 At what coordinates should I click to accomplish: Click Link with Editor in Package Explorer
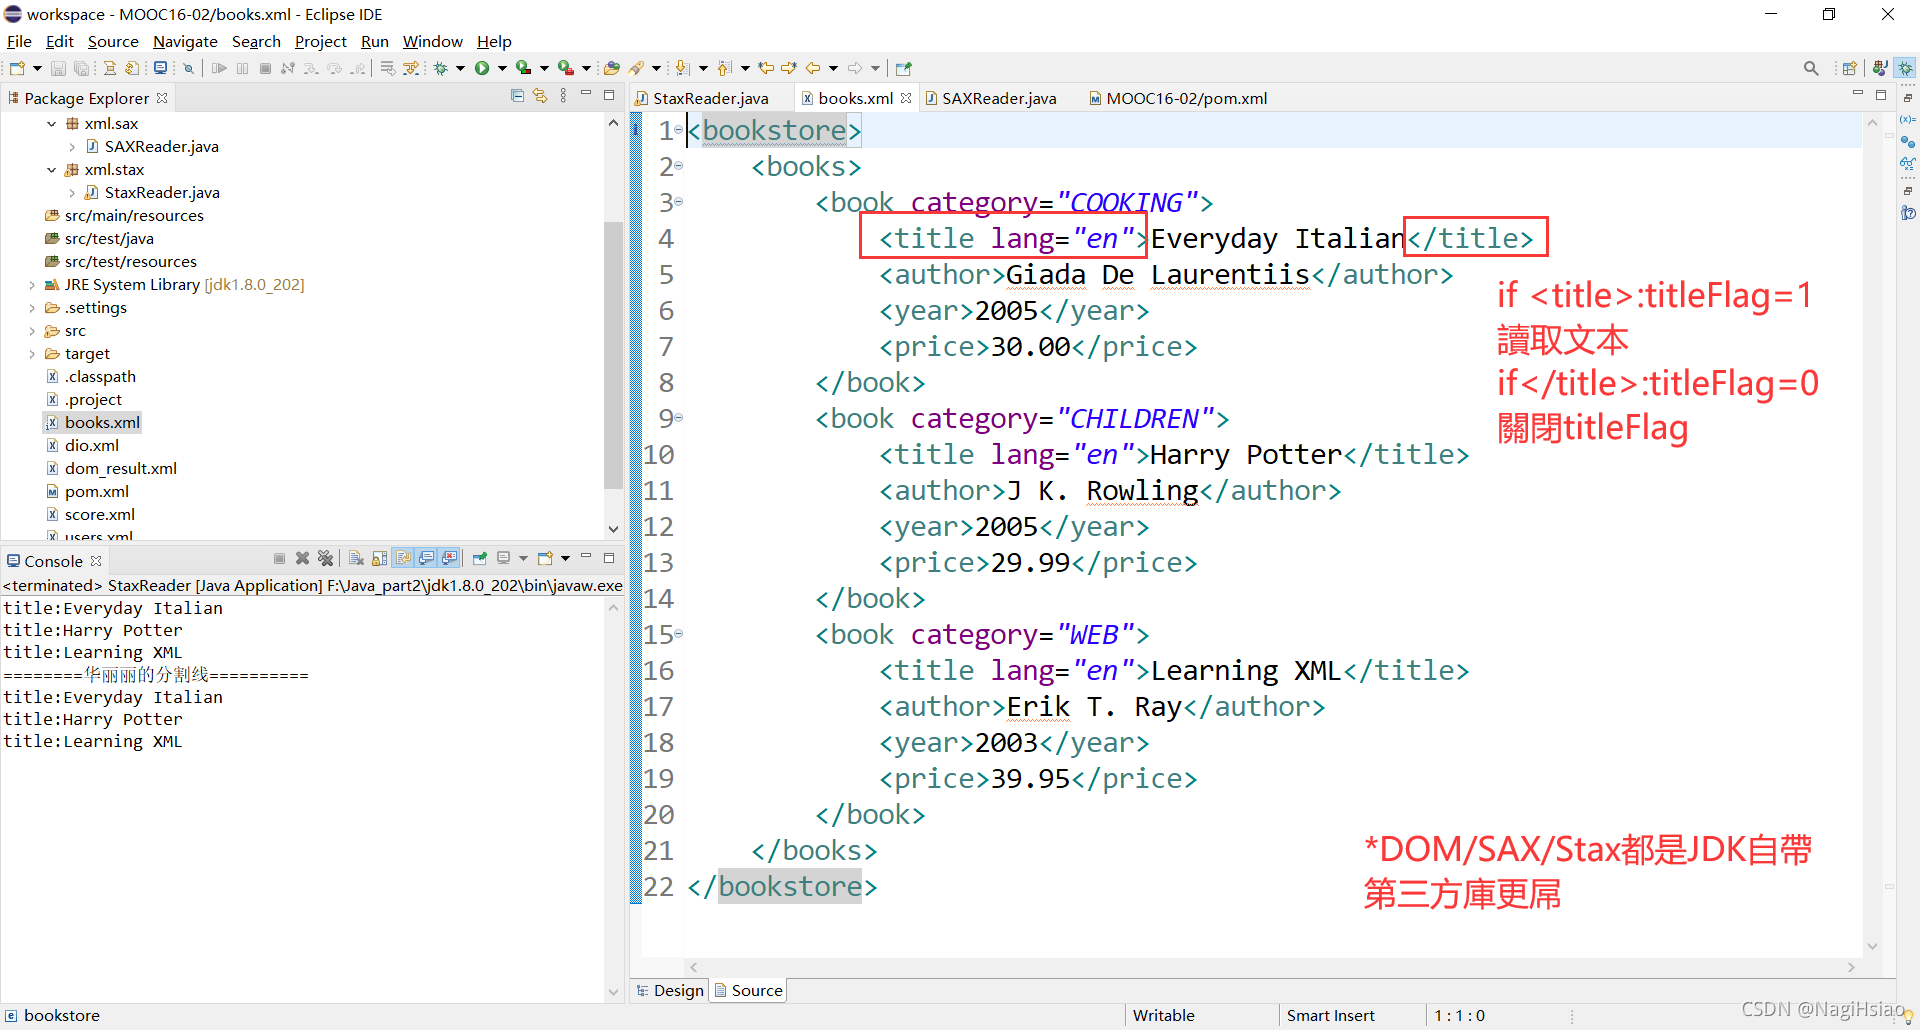pos(540,96)
